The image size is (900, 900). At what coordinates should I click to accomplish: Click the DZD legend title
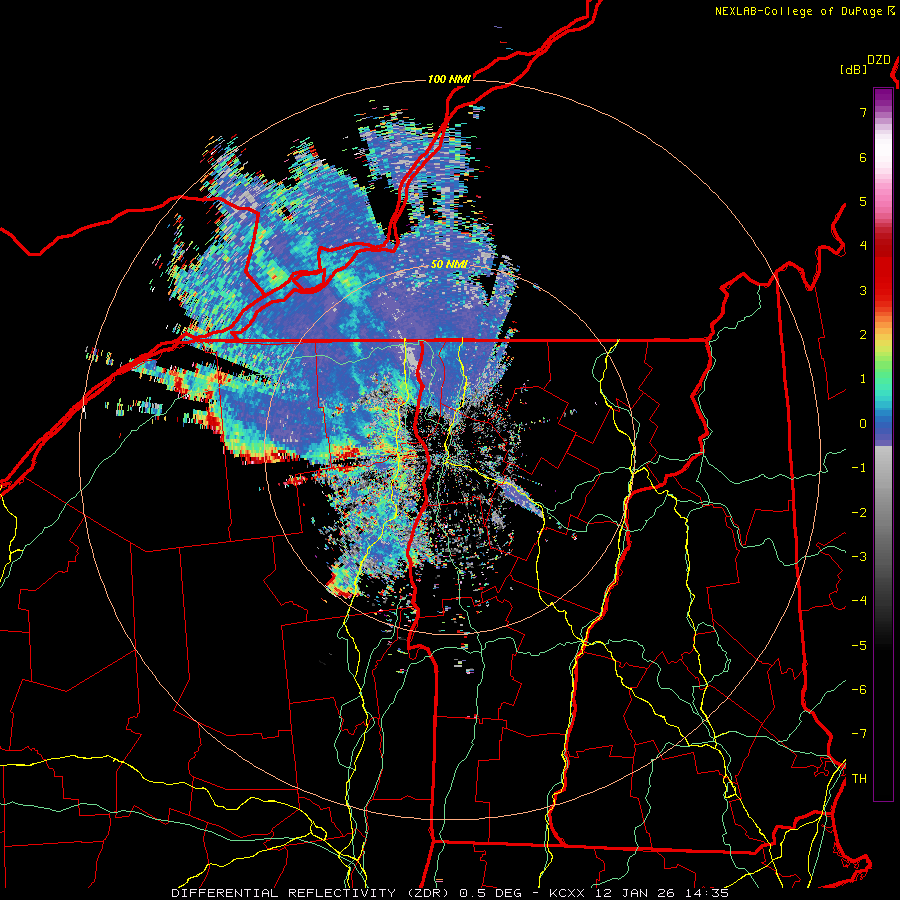879,60
